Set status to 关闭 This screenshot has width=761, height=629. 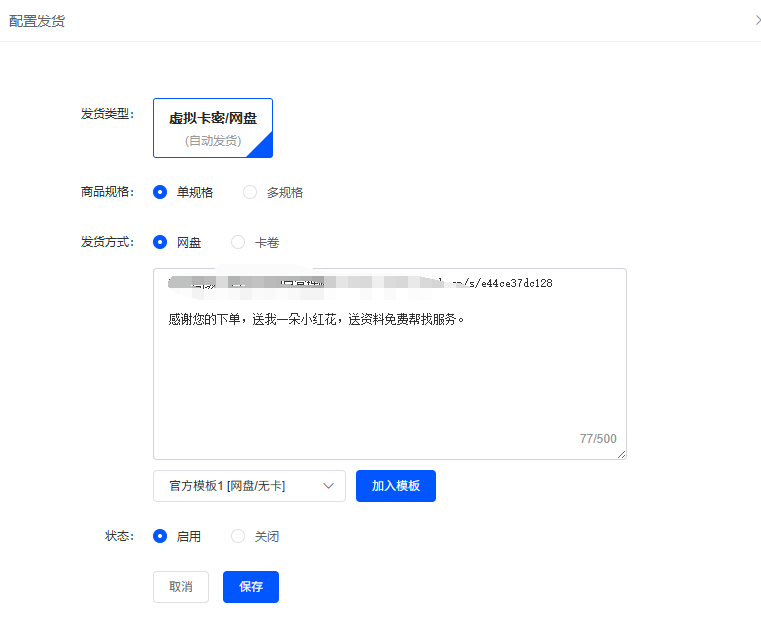point(238,536)
